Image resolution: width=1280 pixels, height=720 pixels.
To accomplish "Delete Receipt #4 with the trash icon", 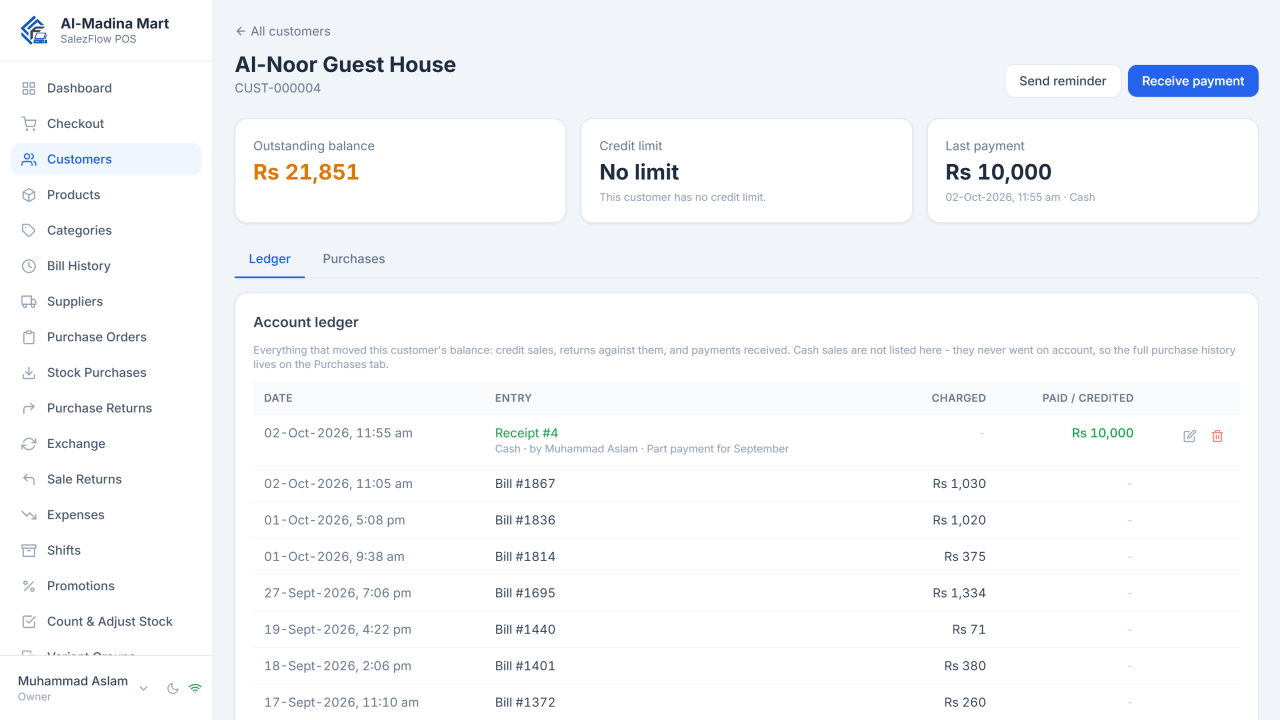I will coord(1217,436).
